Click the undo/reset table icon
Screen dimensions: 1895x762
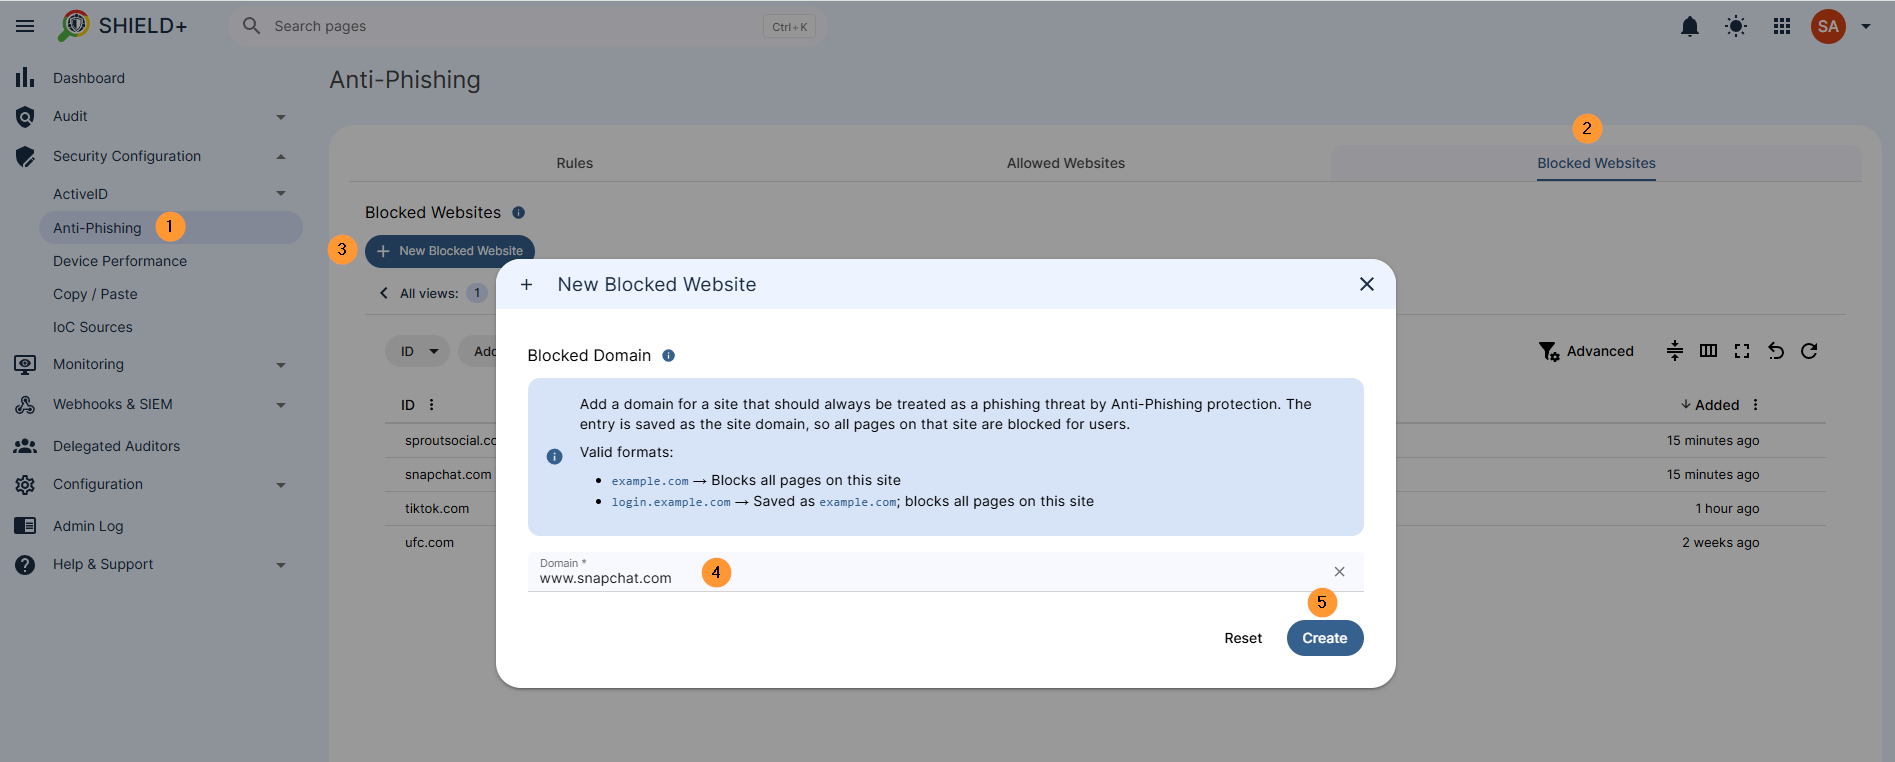(1776, 351)
